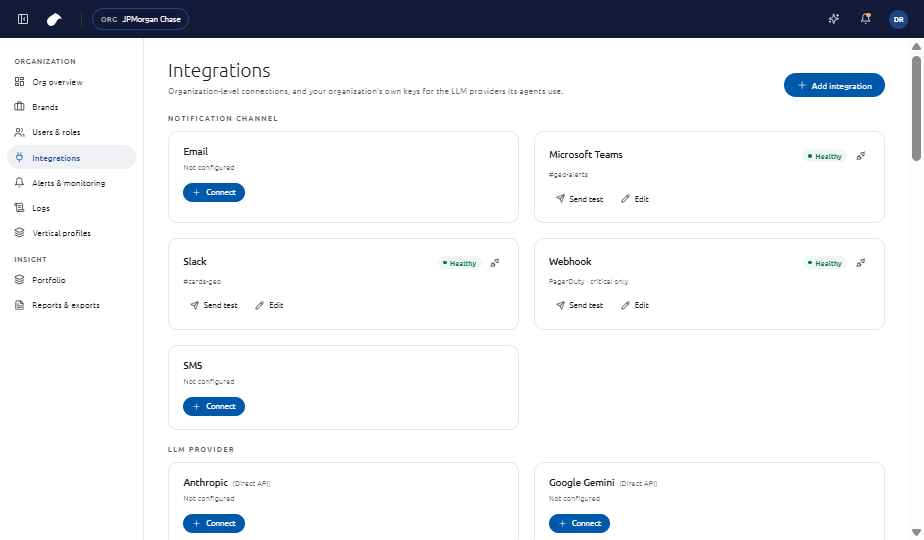The width and height of the screenshot is (924, 540).
Task: Connect the Email channel
Action: click(x=214, y=192)
